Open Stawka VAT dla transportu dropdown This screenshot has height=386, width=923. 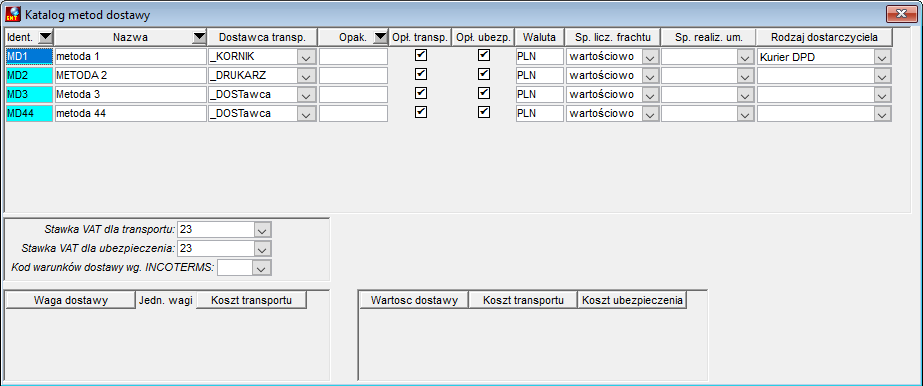[263, 229]
